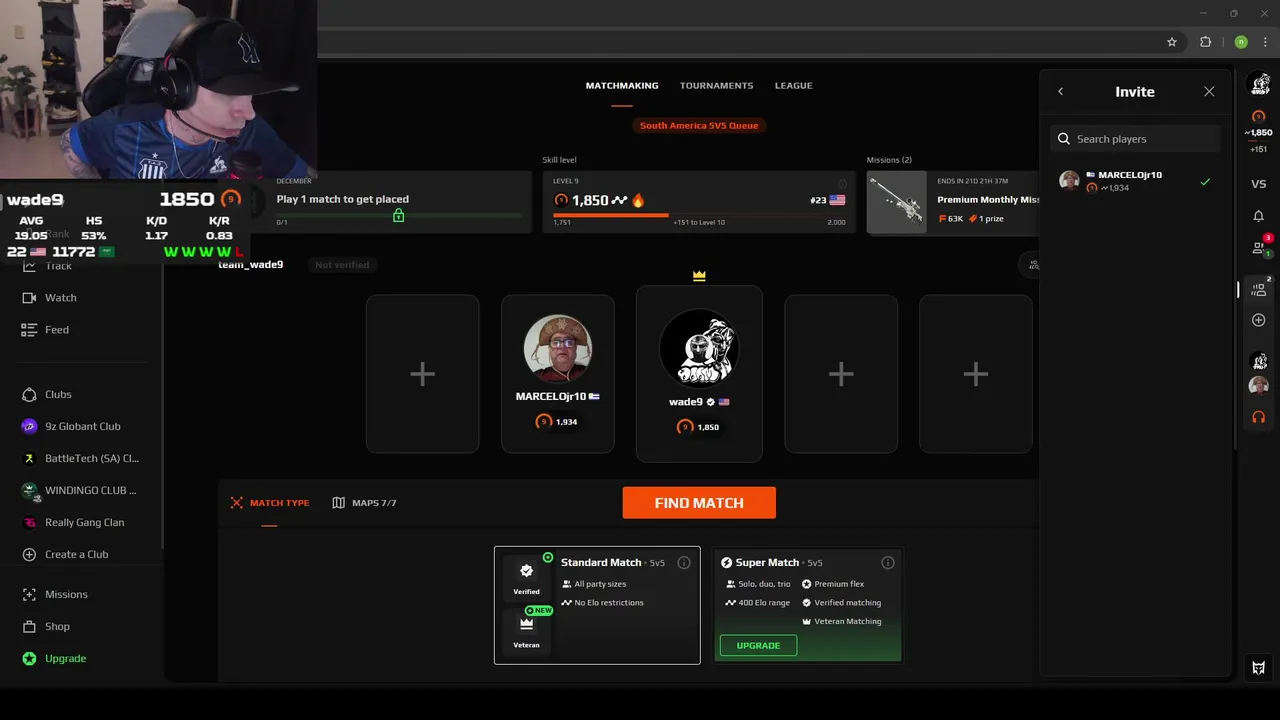
Task: Click '+151 to Level 10' text
Action: [699, 222]
